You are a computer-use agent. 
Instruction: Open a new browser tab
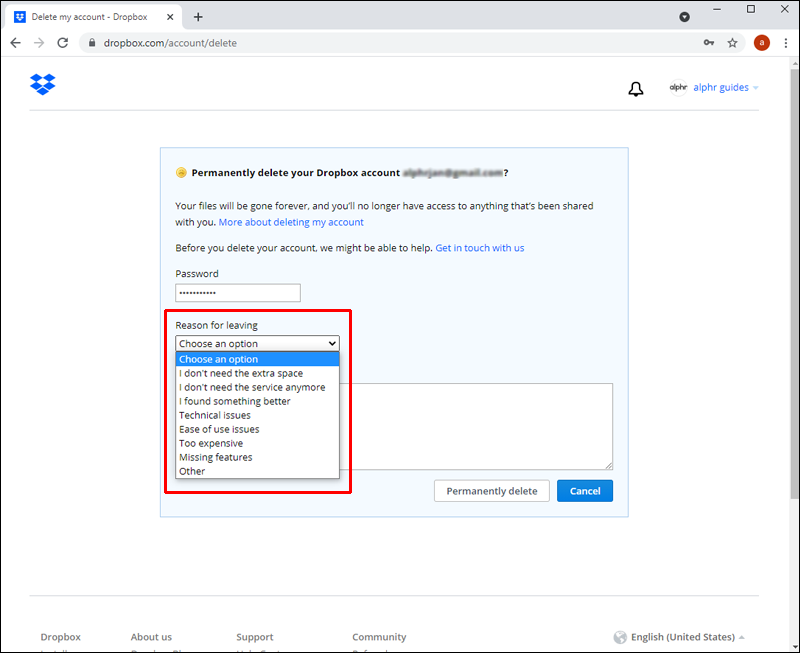198,16
